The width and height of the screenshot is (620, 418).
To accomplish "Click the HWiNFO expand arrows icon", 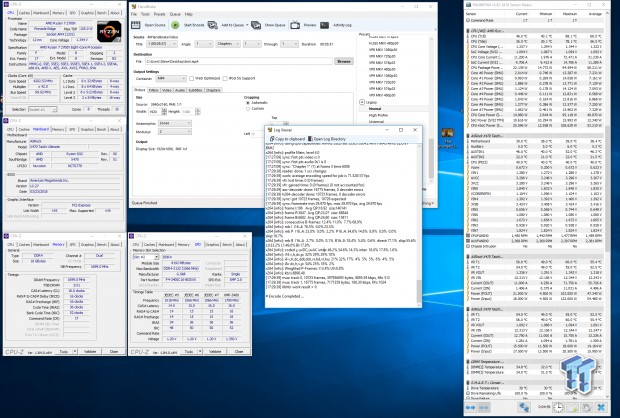I will (x=471, y=407).
